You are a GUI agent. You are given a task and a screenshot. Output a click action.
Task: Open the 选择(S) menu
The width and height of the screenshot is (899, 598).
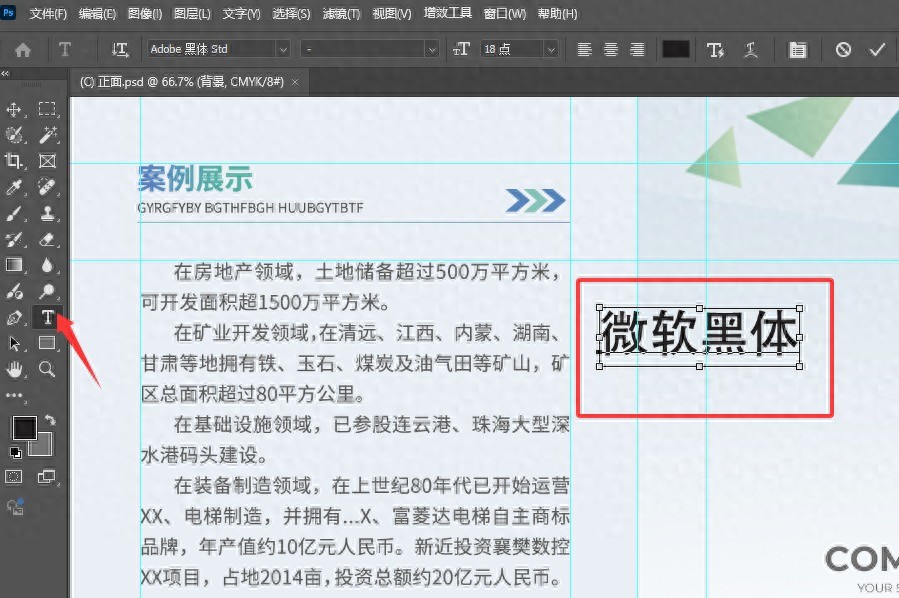pos(291,14)
